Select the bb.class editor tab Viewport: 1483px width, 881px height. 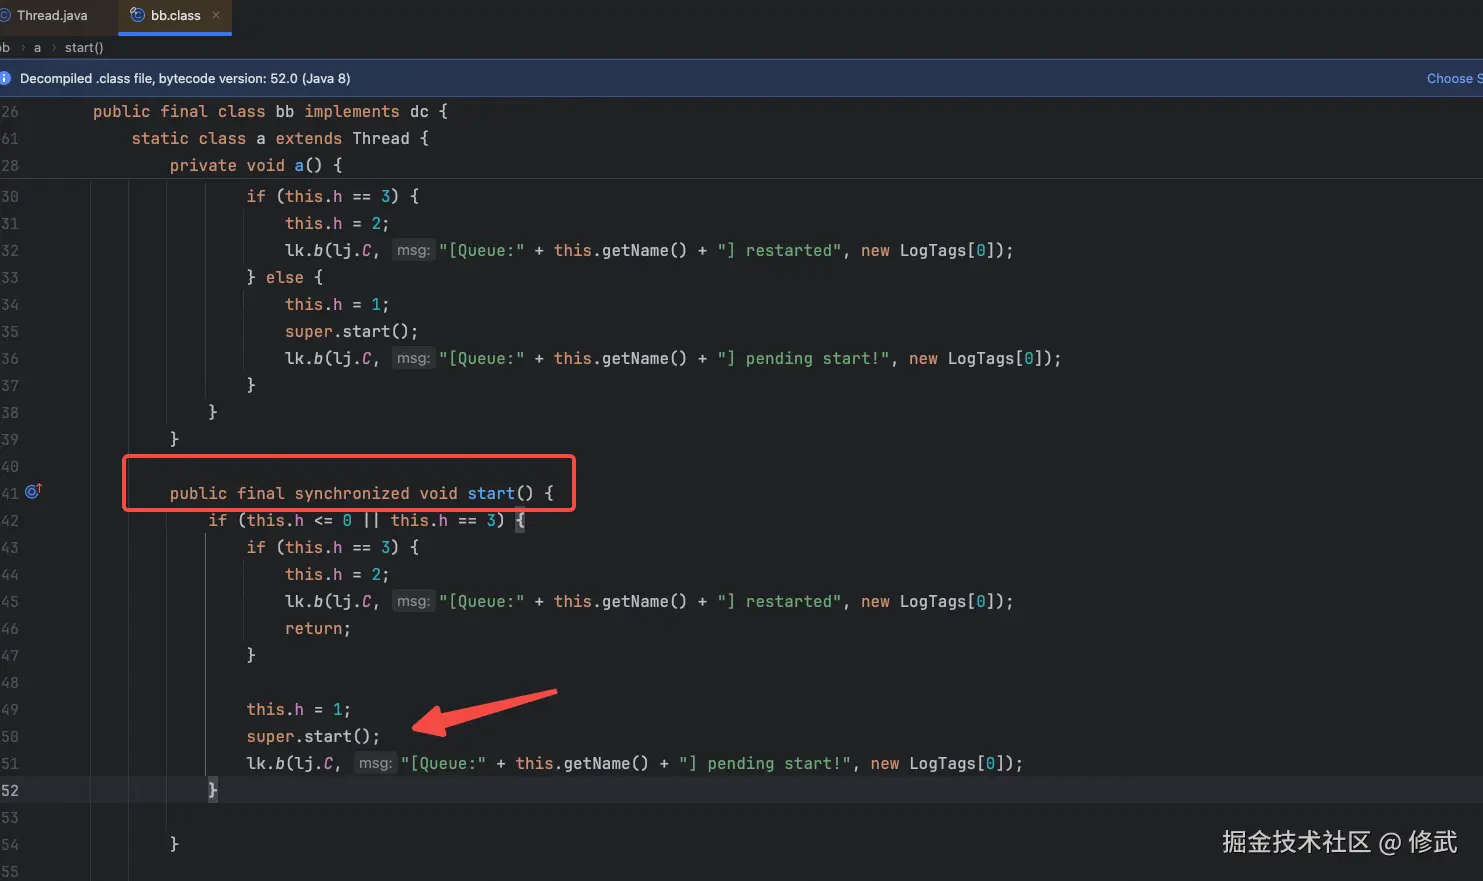175,15
